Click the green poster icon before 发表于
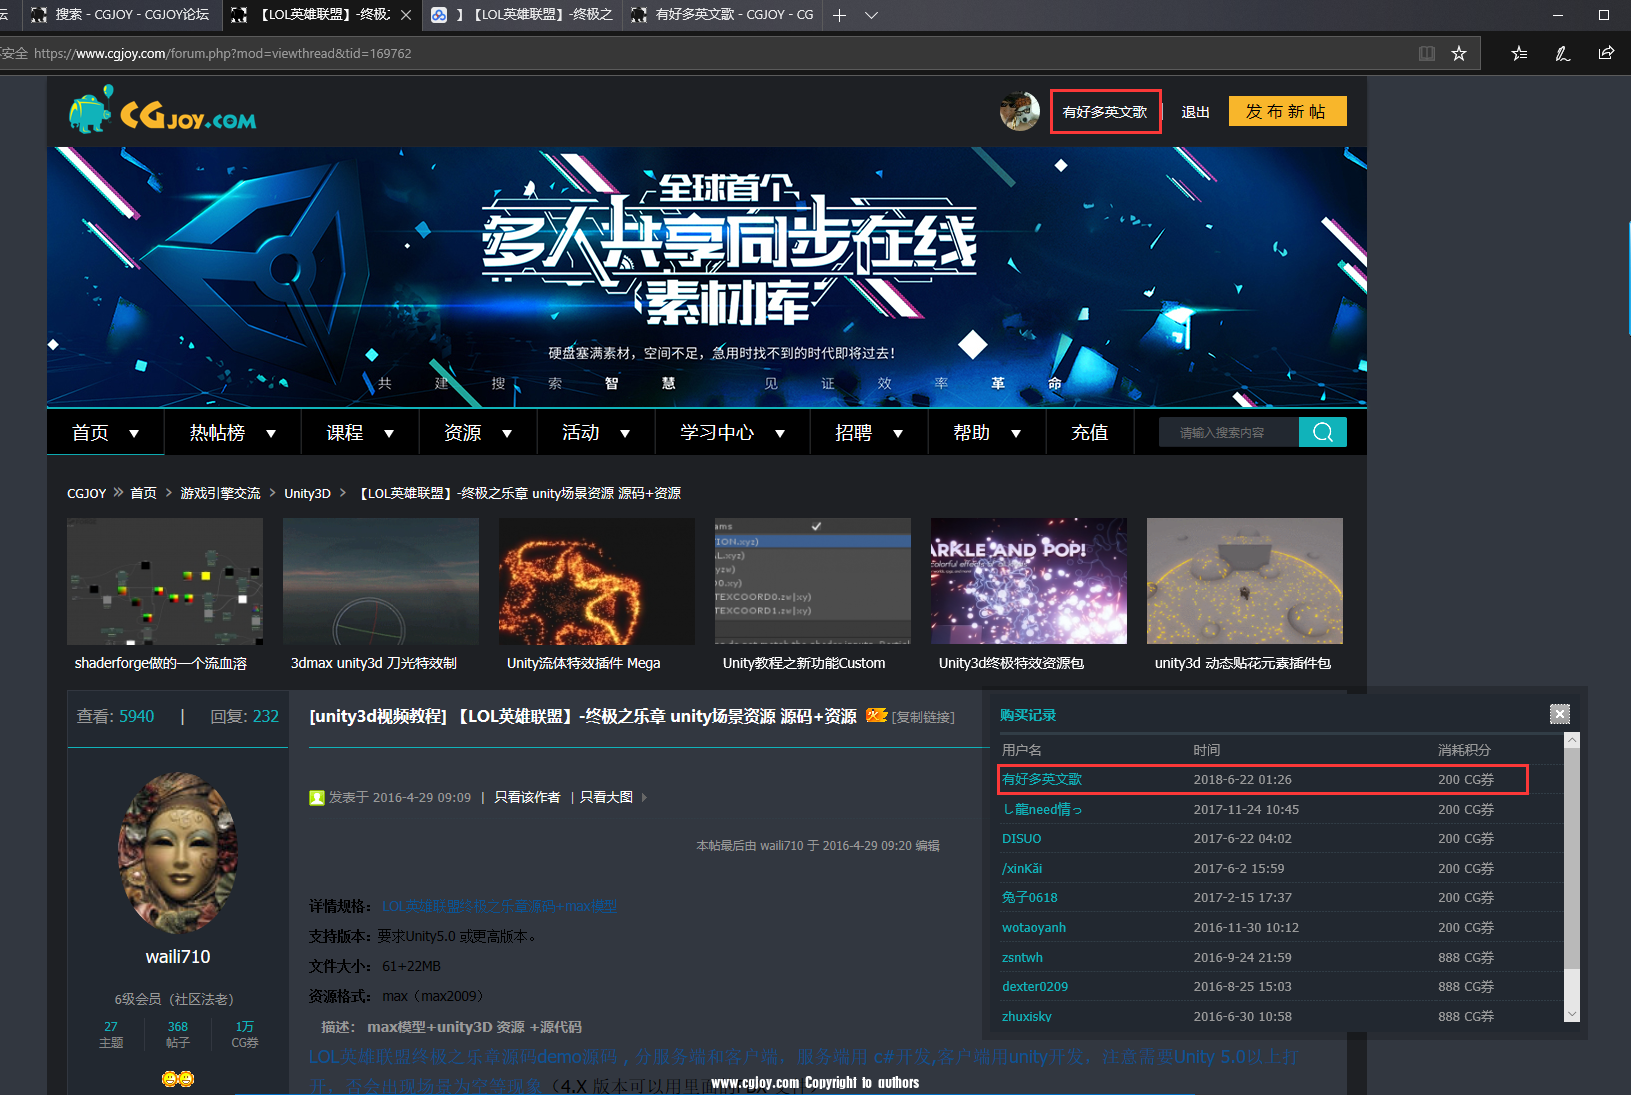Image resolution: width=1631 pixels, height=1095 pixels. tap(317, 797)
